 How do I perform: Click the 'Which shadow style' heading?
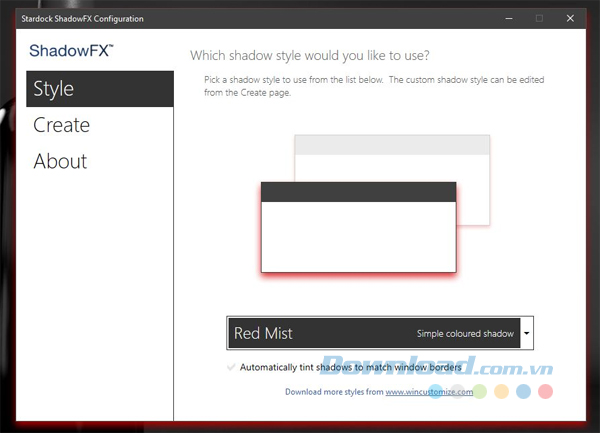(310, 56)
